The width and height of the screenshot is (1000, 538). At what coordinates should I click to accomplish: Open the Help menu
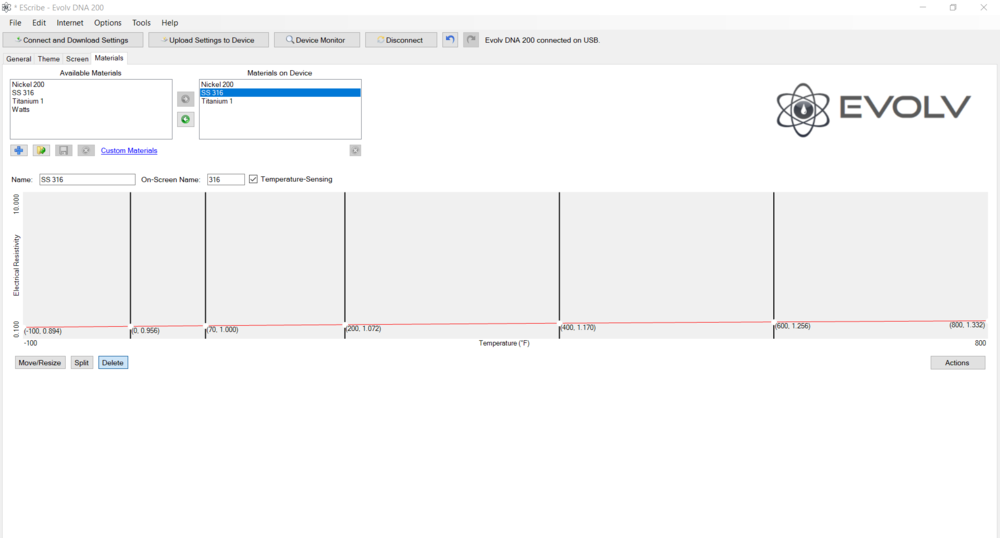click(x=170, y=22)
